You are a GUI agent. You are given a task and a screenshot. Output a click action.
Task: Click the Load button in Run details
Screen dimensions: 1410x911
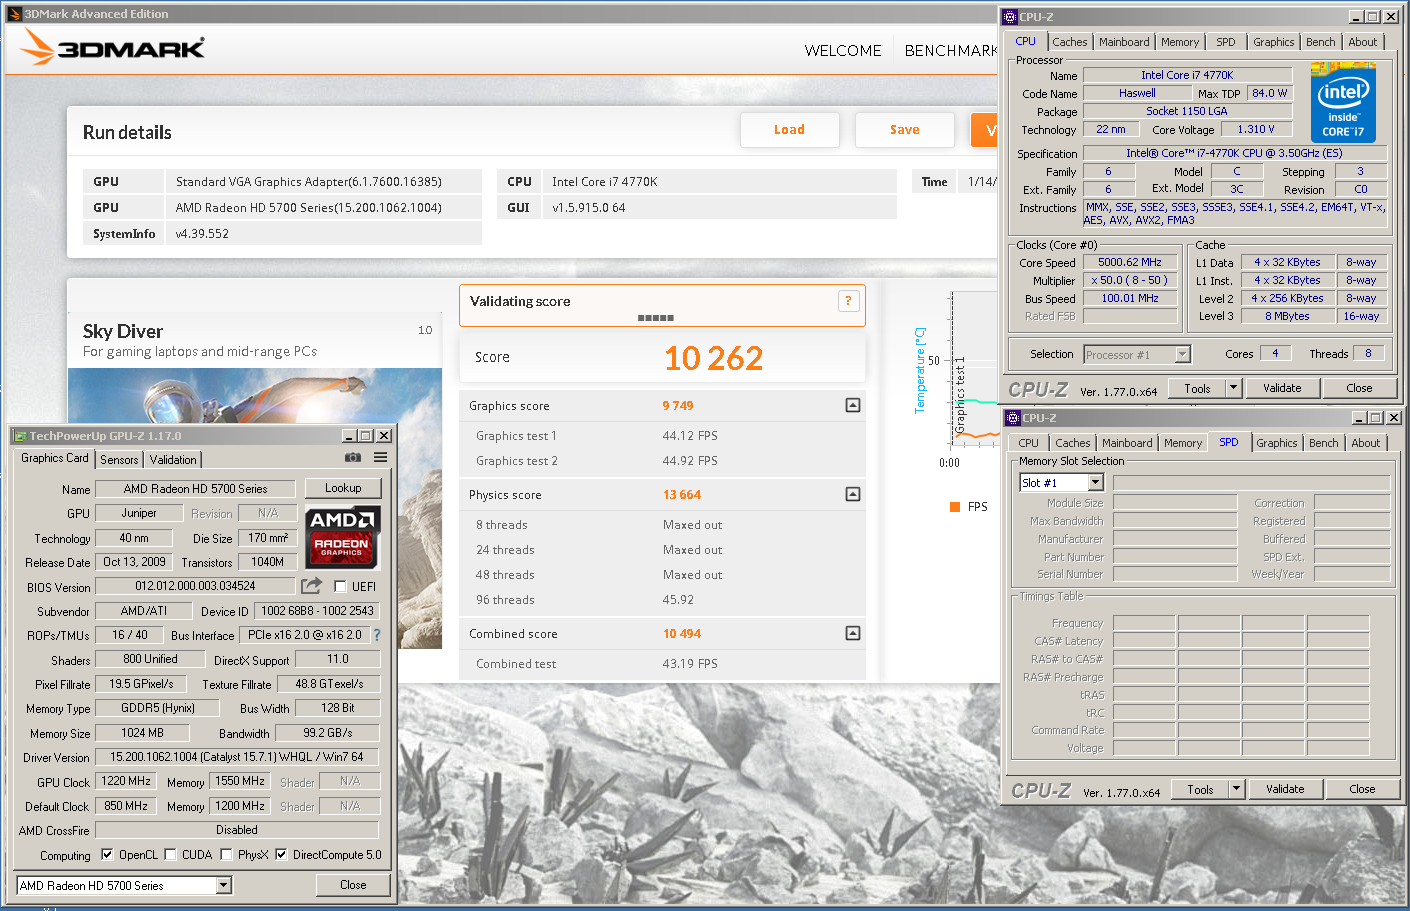pyautogui.click(x=789, y=130)
